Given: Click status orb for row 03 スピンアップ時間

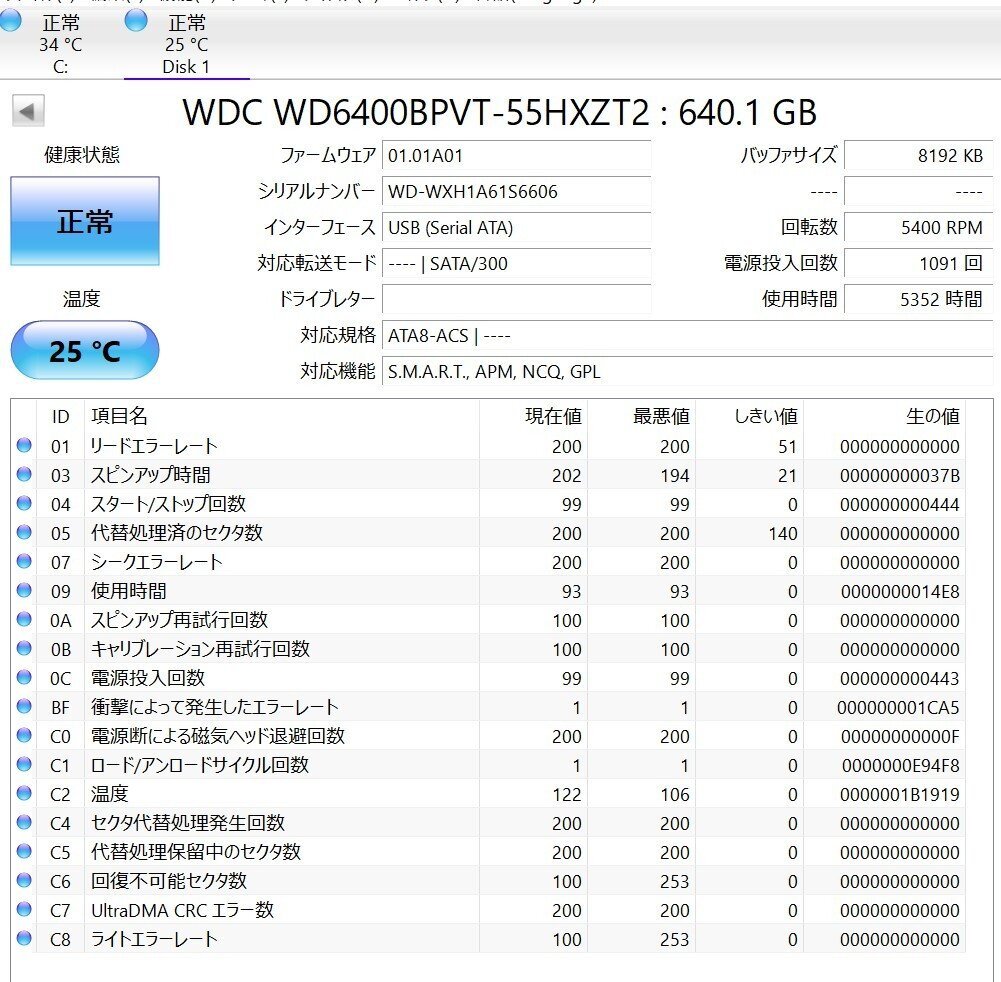Looking at the screenshot, I should coord(24,474).
